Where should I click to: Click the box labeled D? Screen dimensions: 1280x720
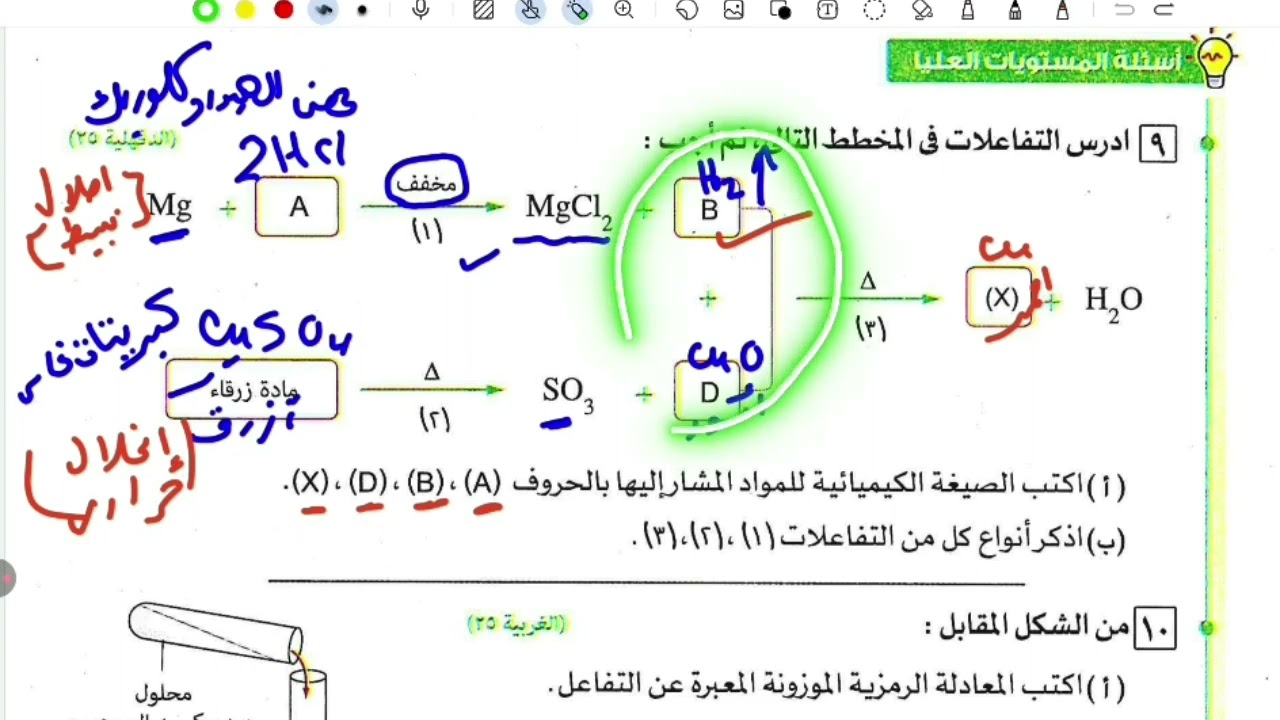(708, 392)
